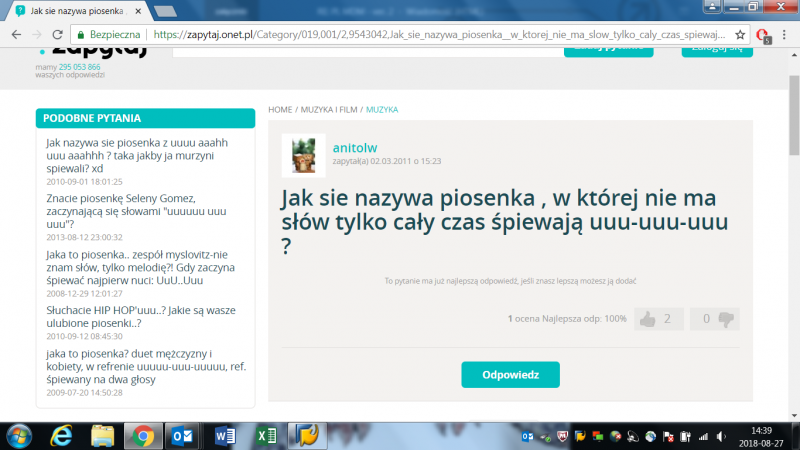Open the HOME breadcrumb link
Viewport: 800px width, 450px height.
(280, 108)
